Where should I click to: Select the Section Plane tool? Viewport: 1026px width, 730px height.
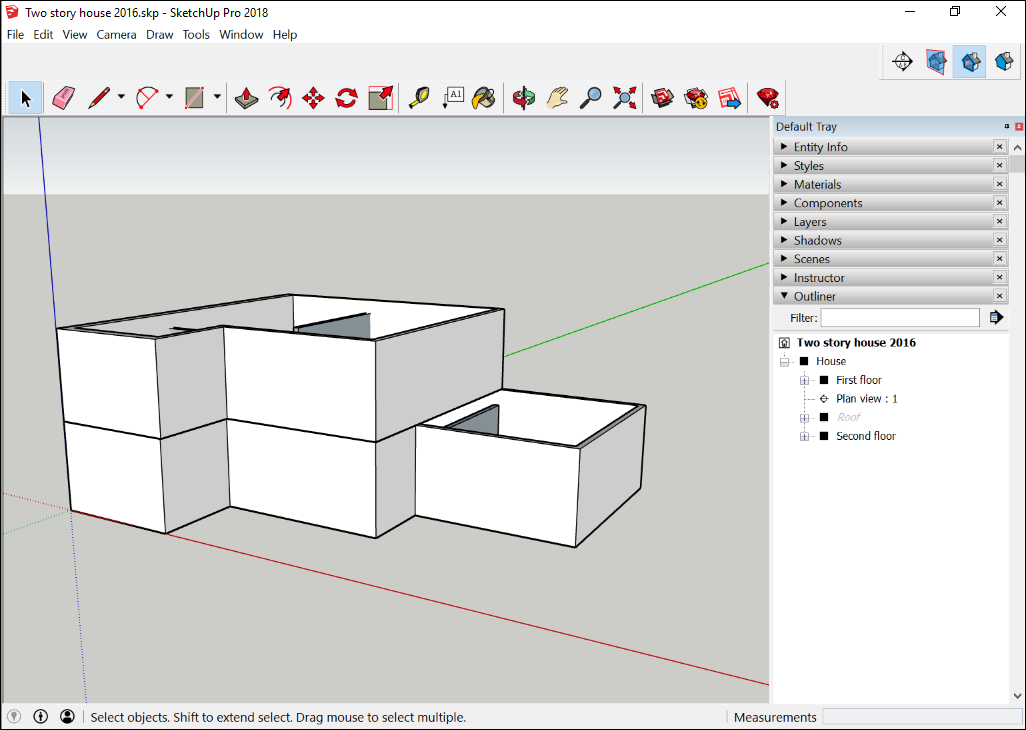pyautogui.click(x=902, y=62)
